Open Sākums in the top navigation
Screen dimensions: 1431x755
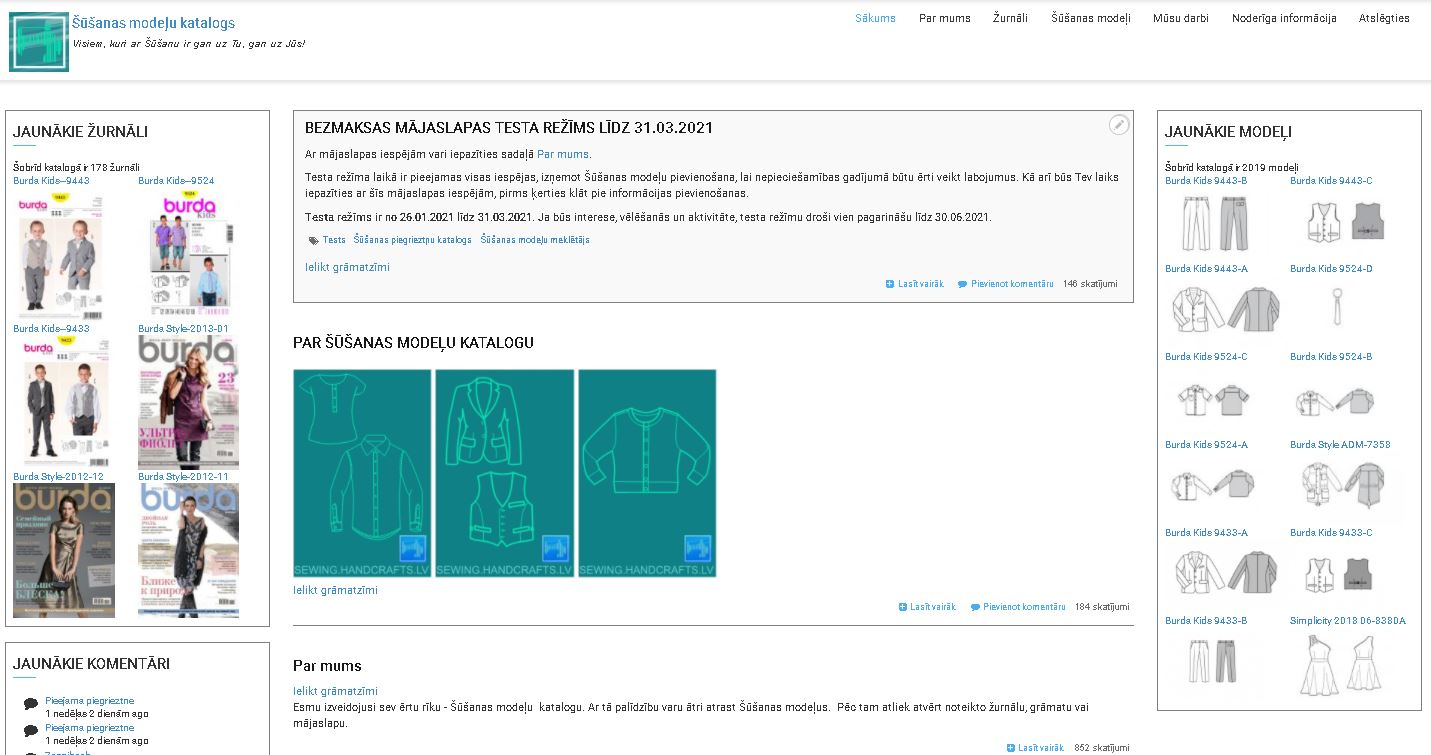(875, 18)
